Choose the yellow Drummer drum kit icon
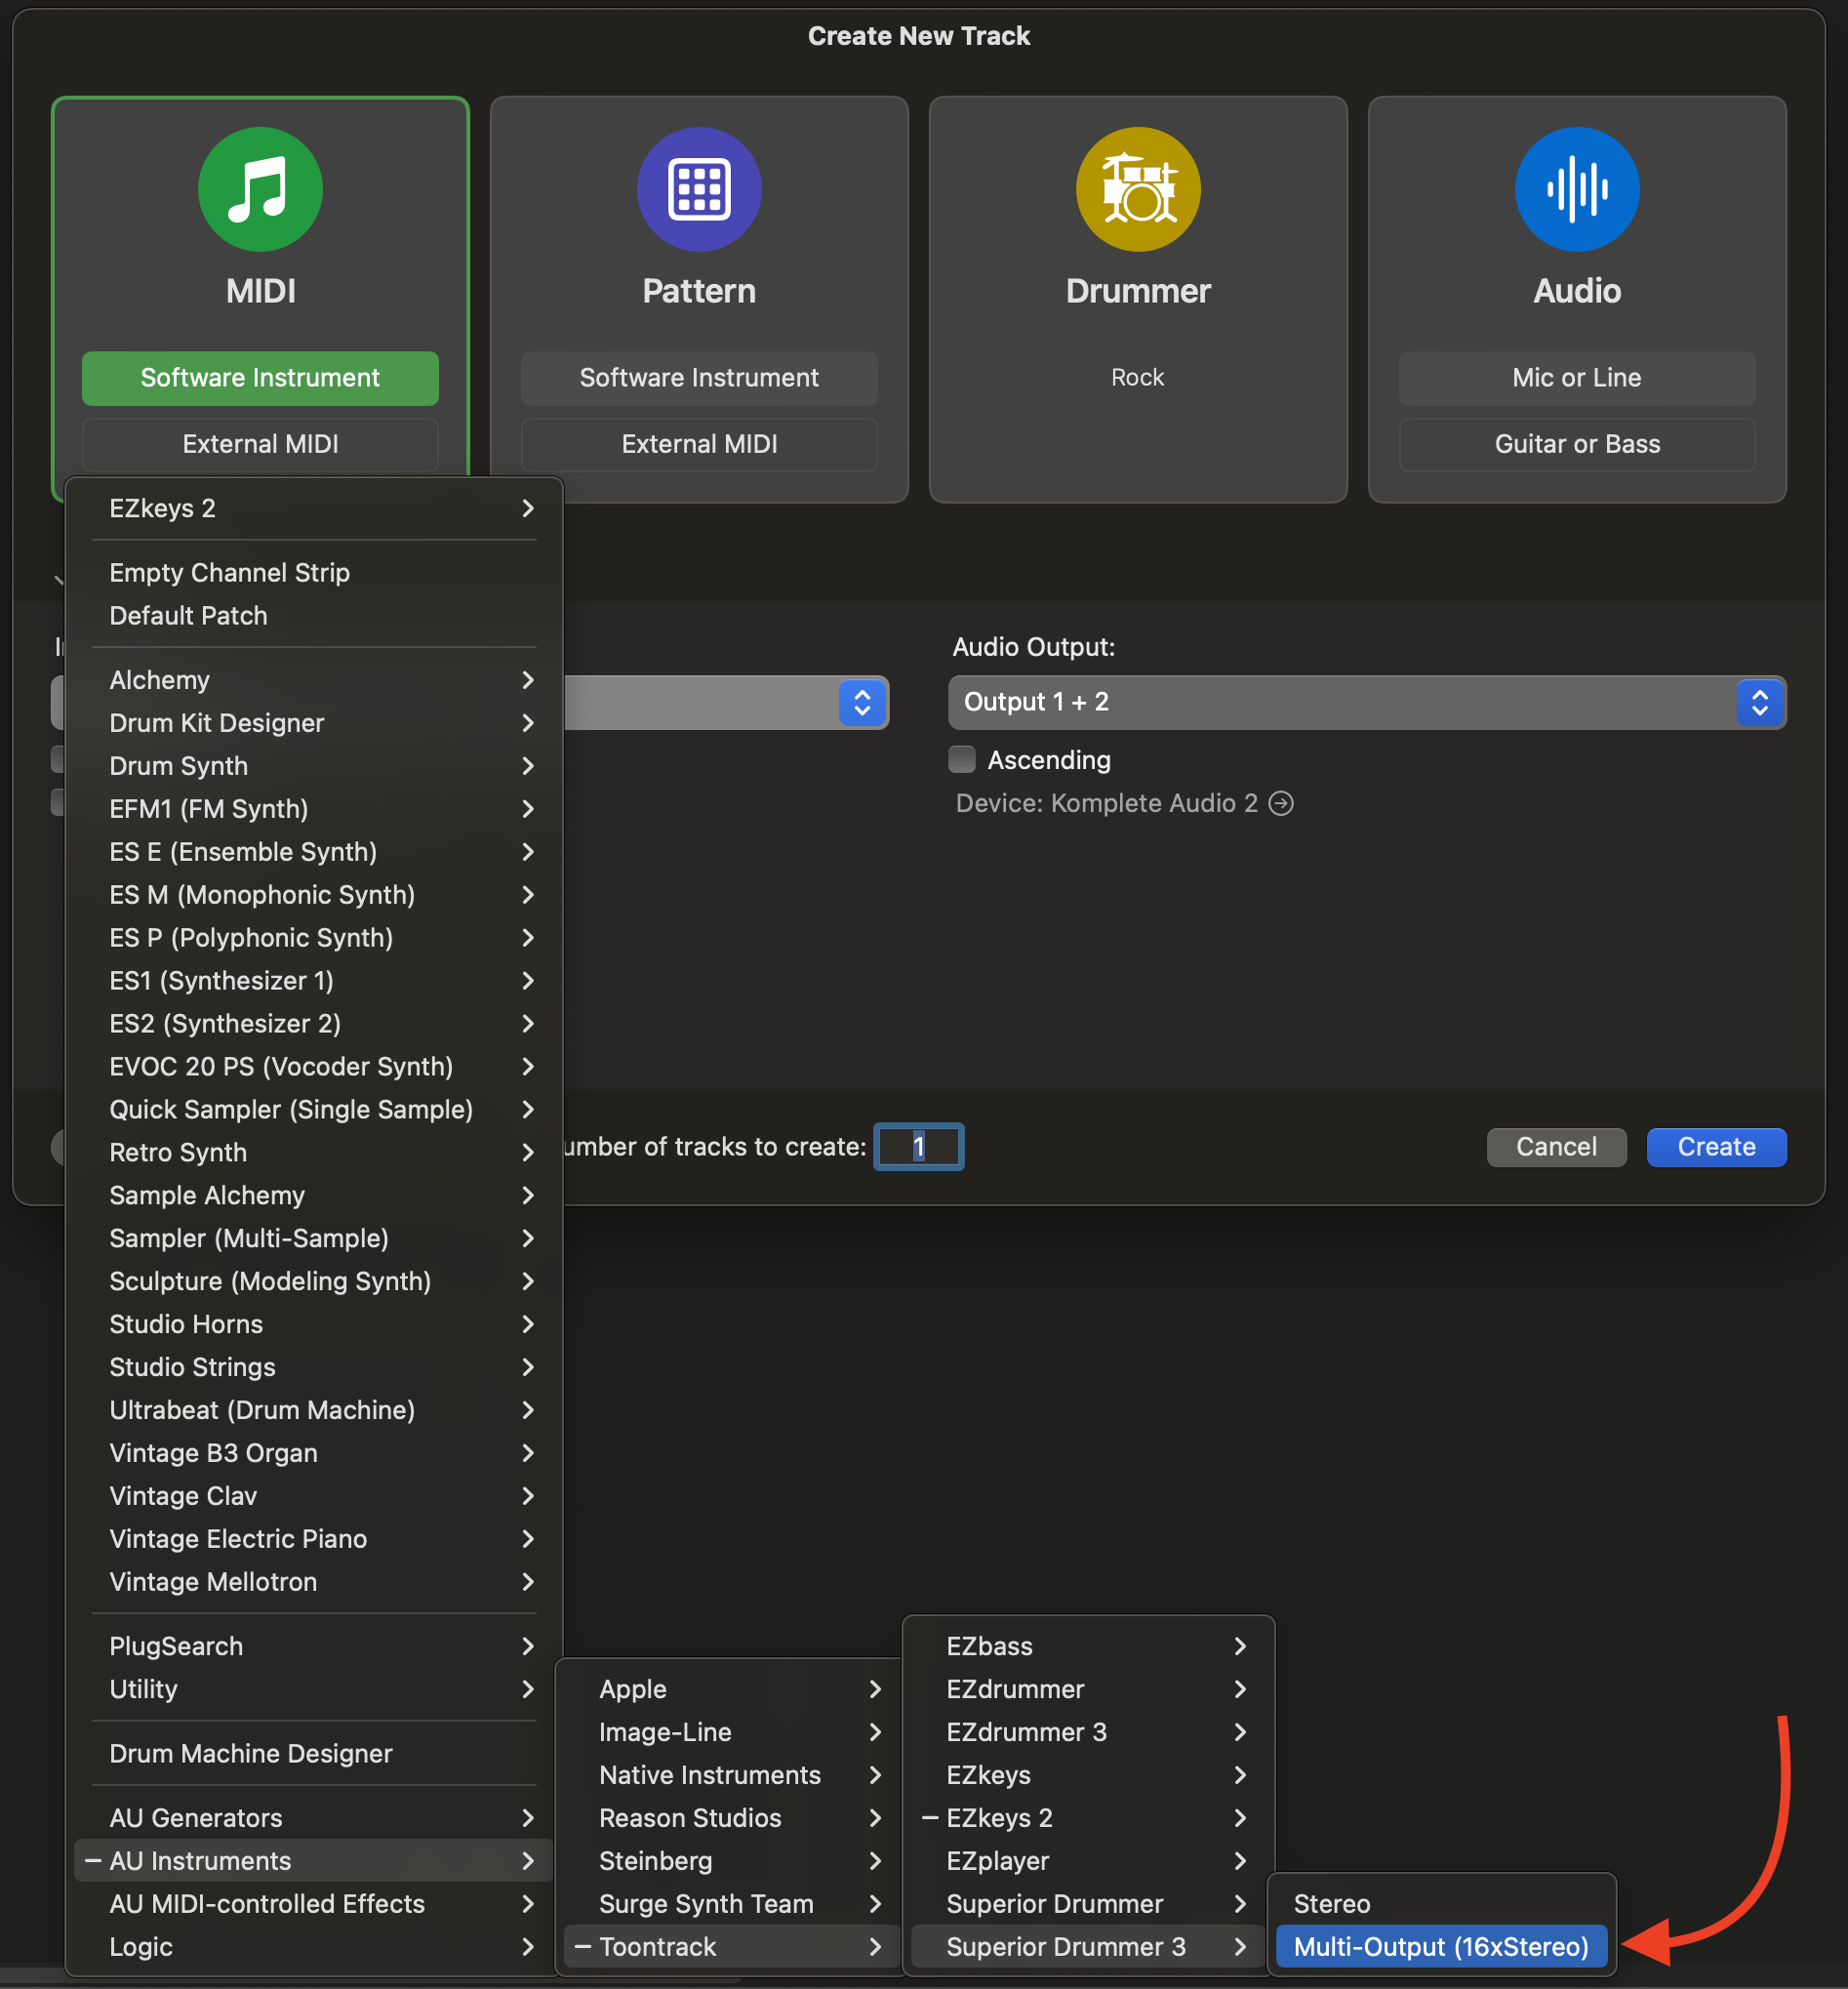Image resolution: width=1848 pixels, height=1989 pixels. 1137,189
